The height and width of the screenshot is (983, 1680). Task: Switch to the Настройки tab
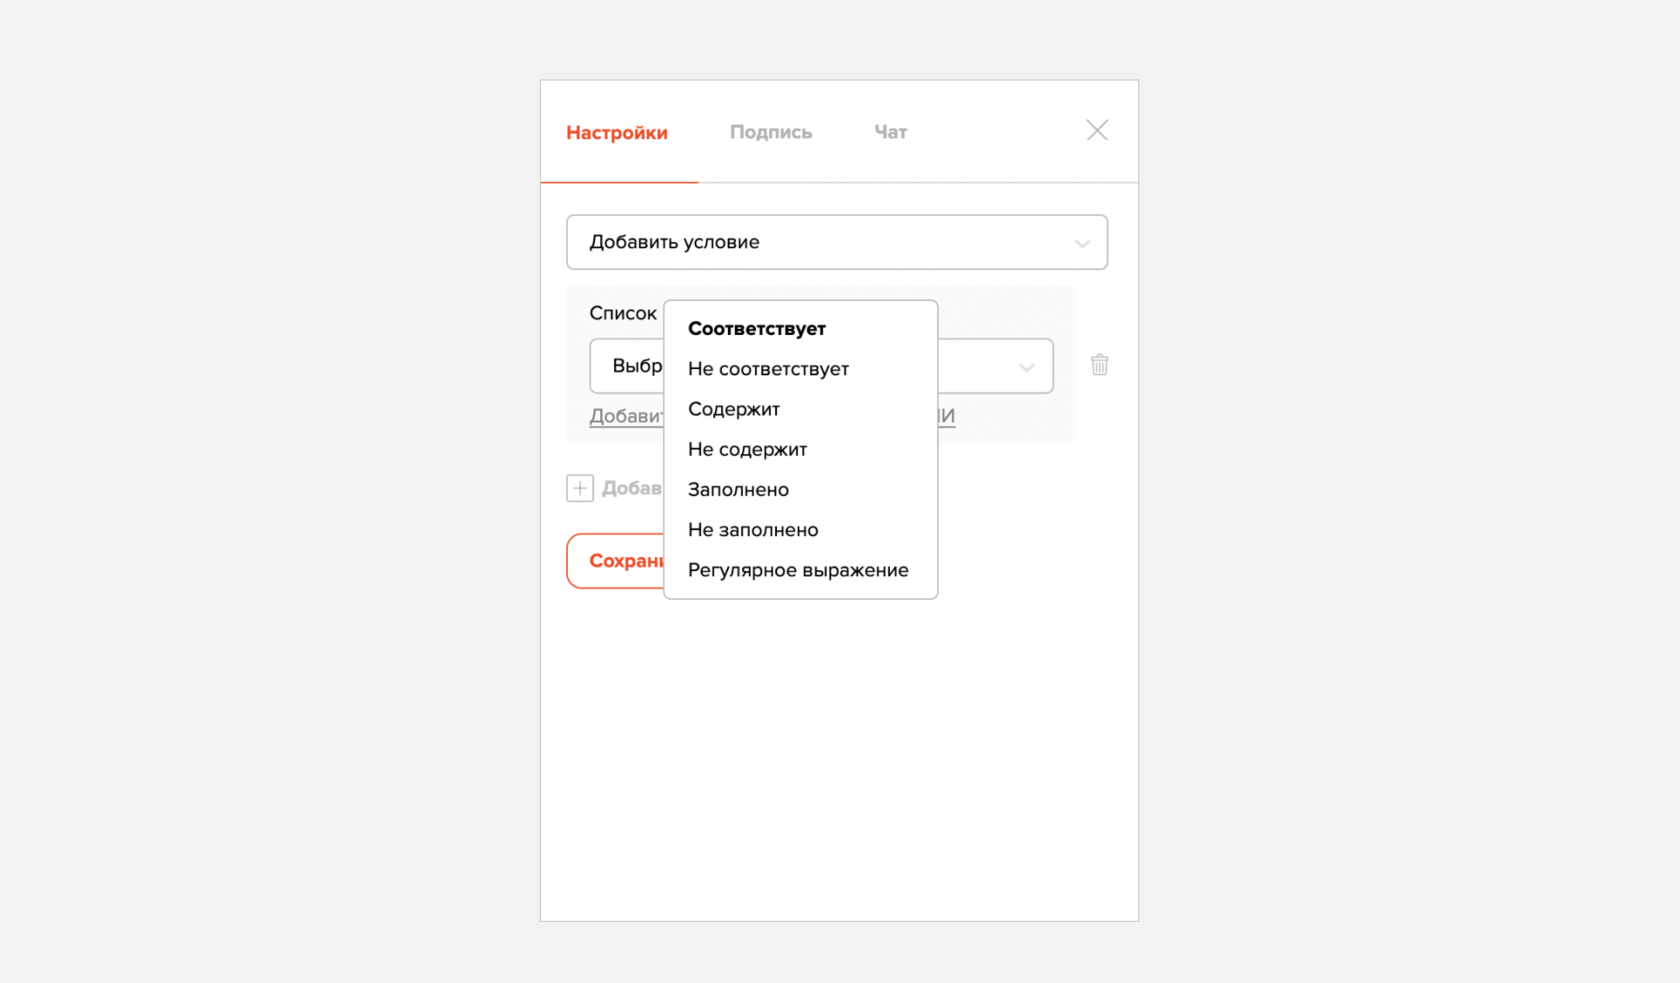coord(617,133)
